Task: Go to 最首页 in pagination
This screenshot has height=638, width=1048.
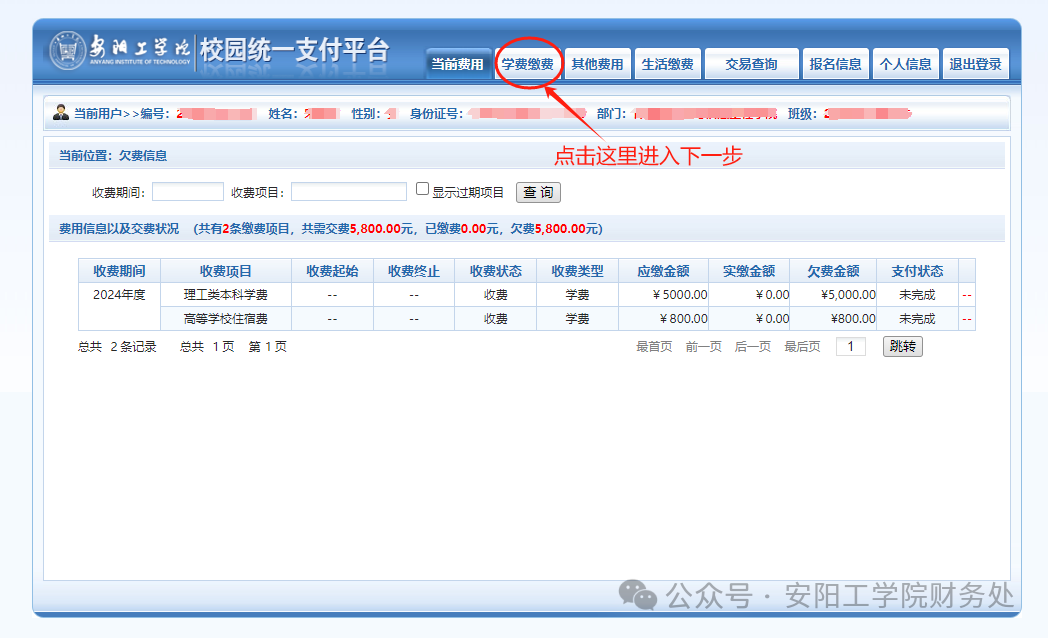Action: coord(654,347)
